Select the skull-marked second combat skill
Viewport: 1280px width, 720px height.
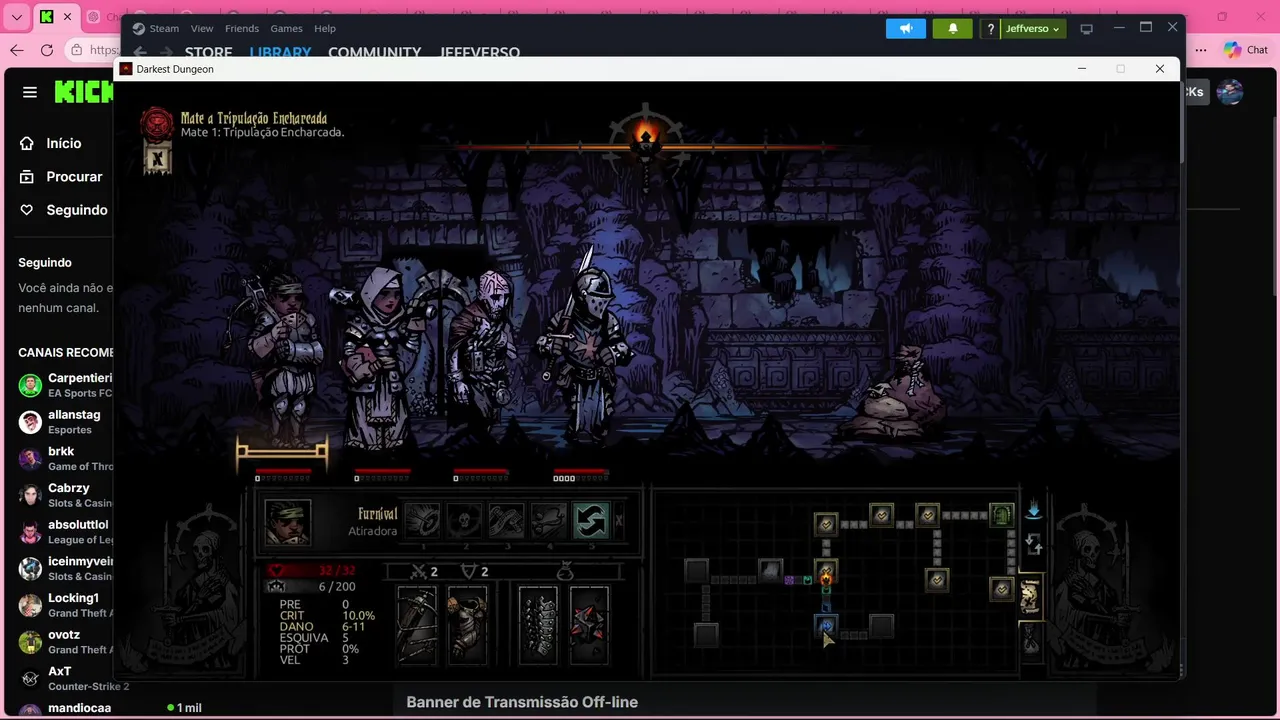point(464,521)
